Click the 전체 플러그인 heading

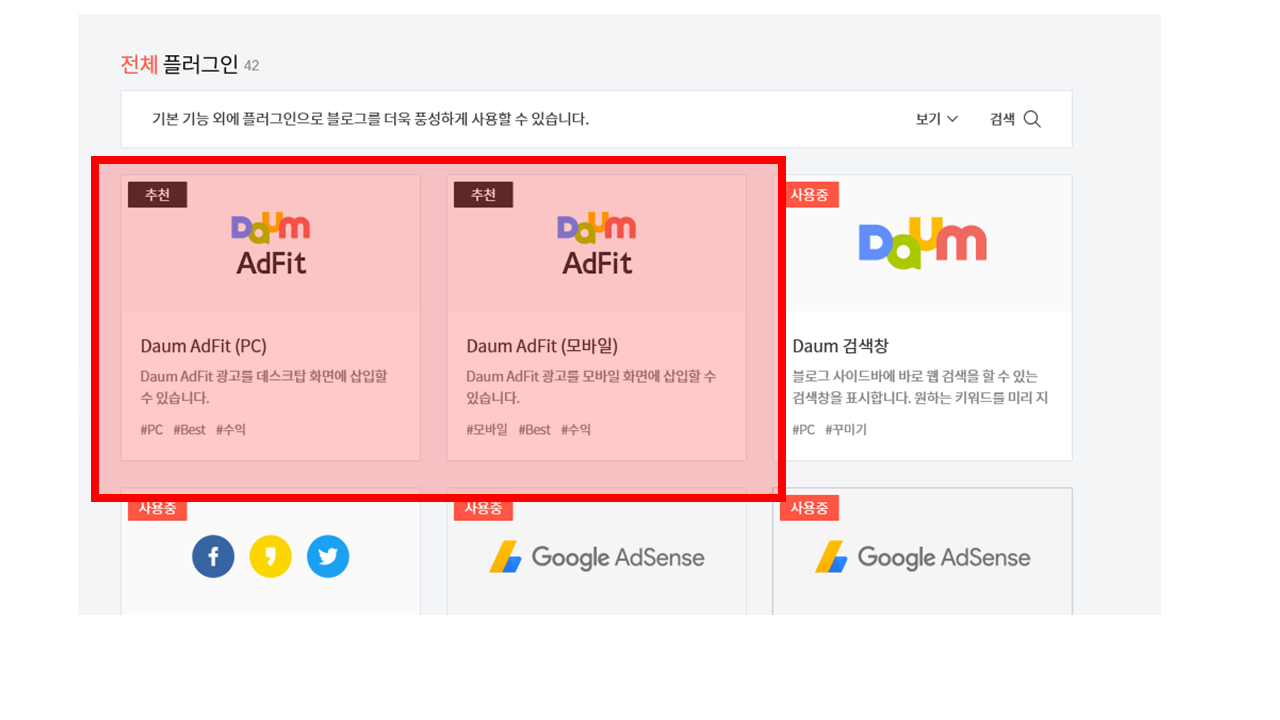pyautogui.click(x=179, y=65)
